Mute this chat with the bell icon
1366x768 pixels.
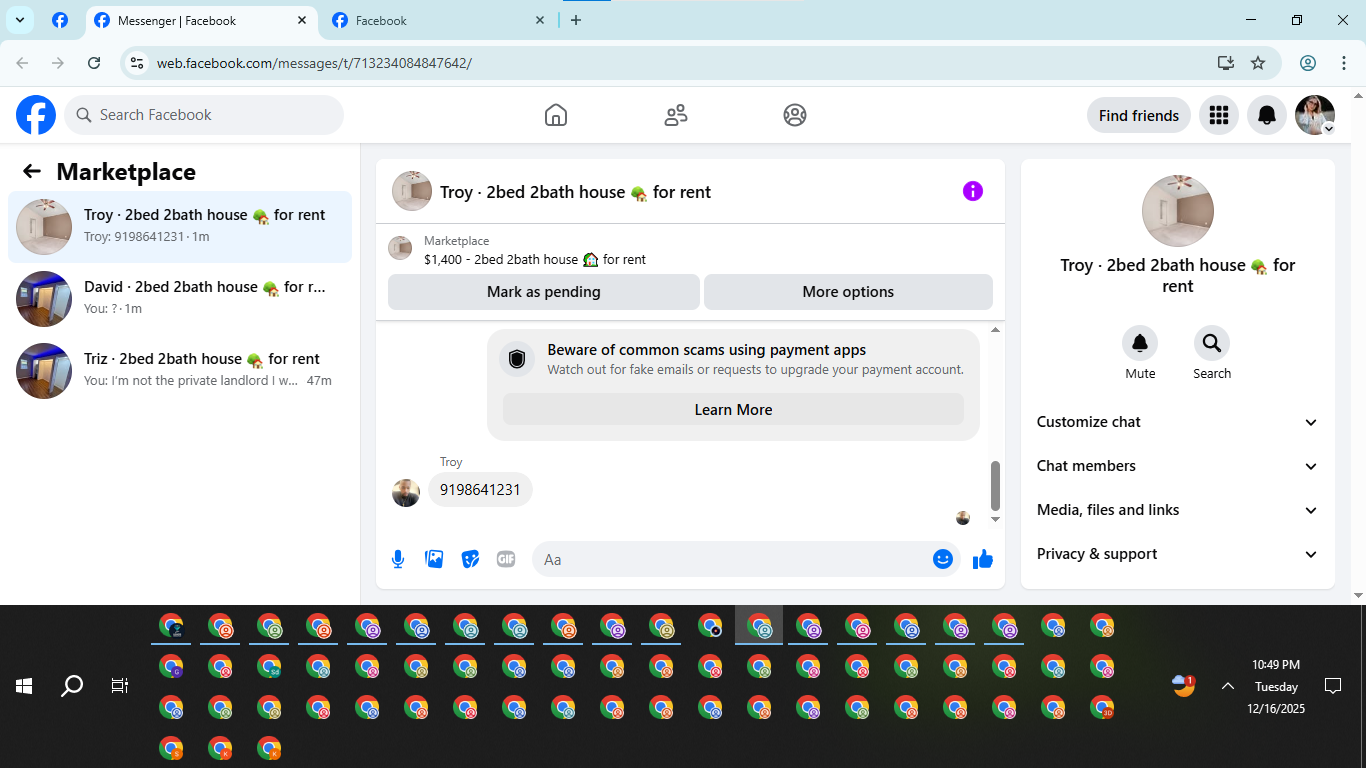(1140, 343)
